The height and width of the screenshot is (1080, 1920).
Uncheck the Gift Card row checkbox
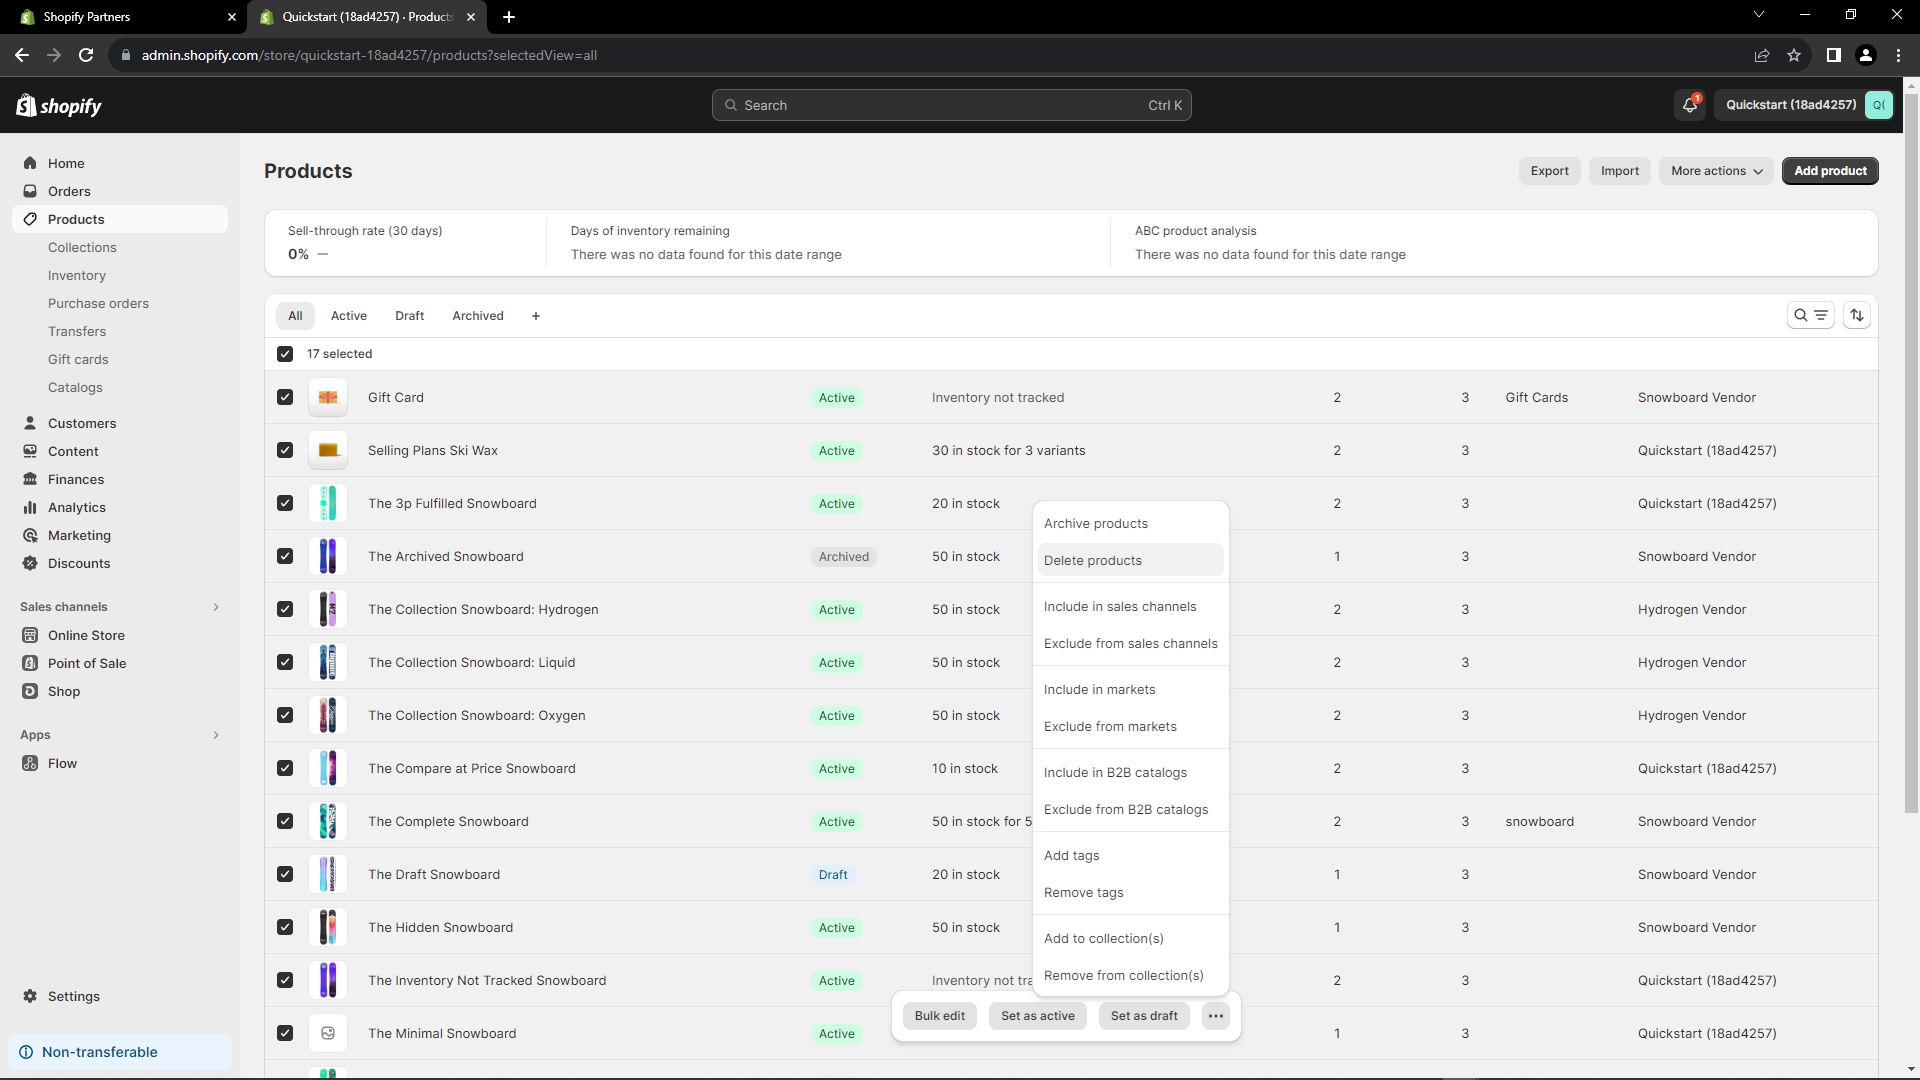point(285,397)
